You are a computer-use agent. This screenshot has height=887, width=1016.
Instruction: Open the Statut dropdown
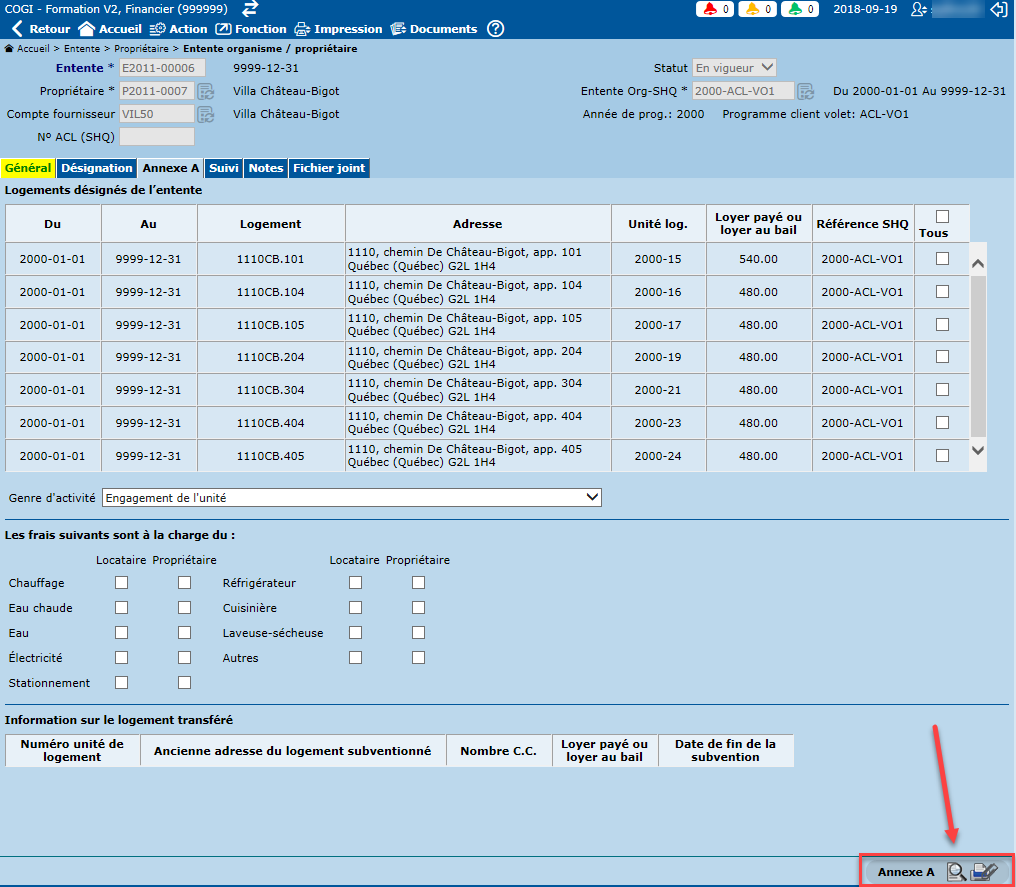tap(735, 68)
